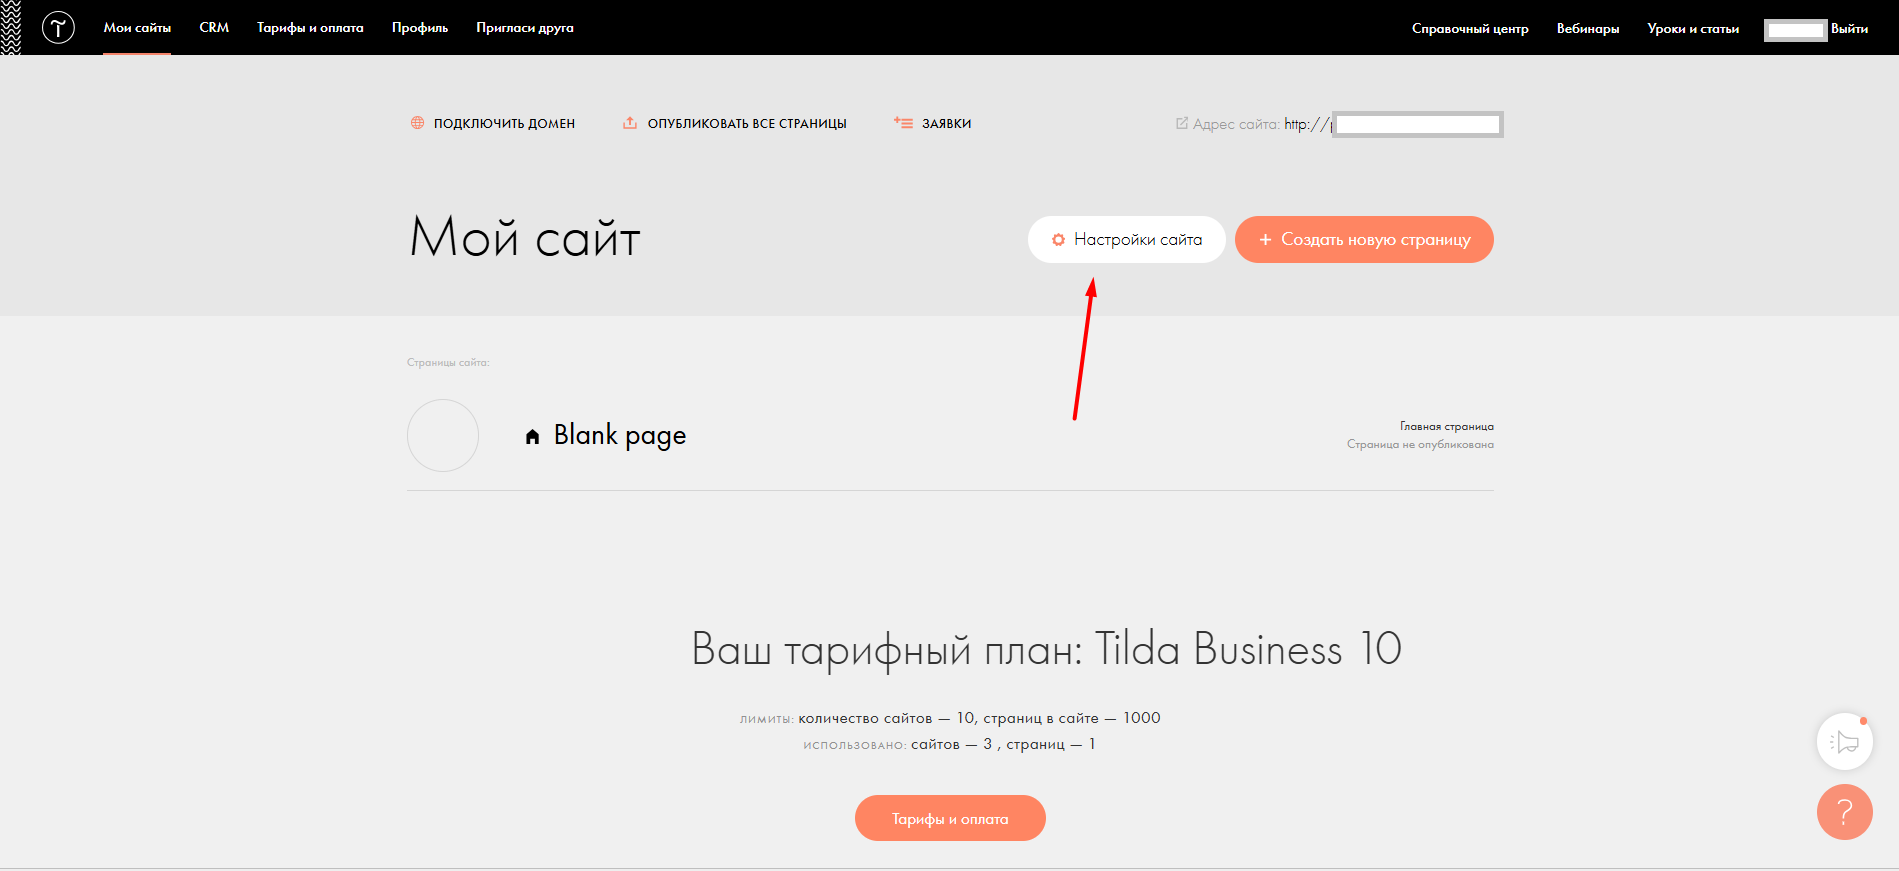
Task: Open the Заявки section
Action: pyautogui.click(x=946, y=124)
